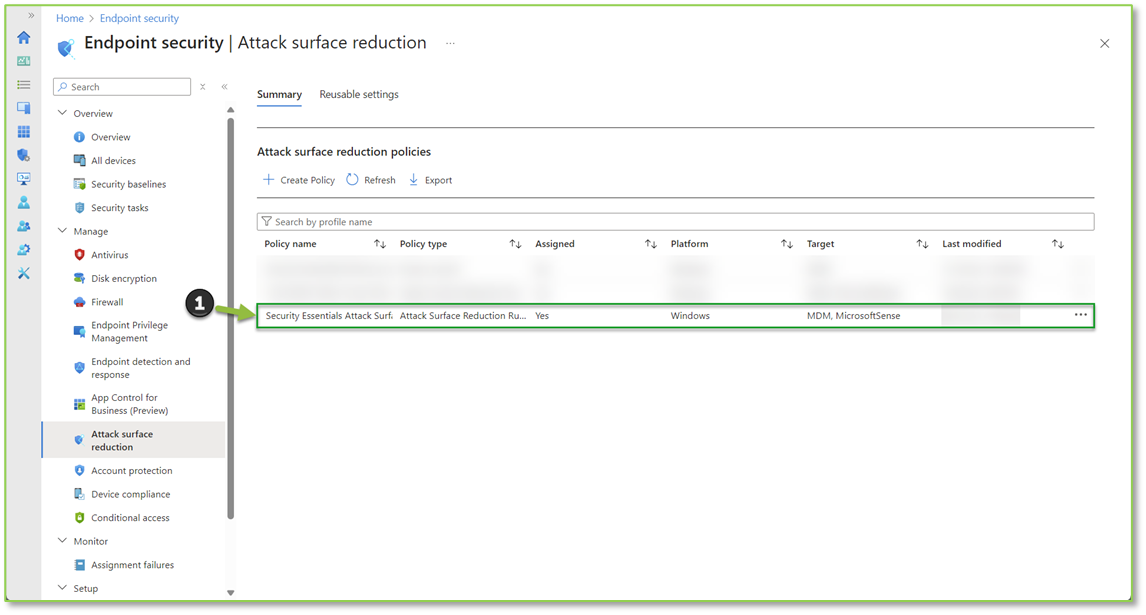
Task: Switch to the Reusable settings tab
Action: click(359, 94)
